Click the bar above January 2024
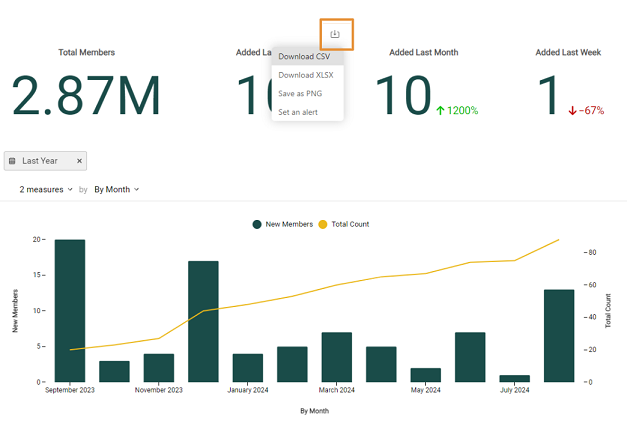Screen dimensions: 627x426 point(248,367)
